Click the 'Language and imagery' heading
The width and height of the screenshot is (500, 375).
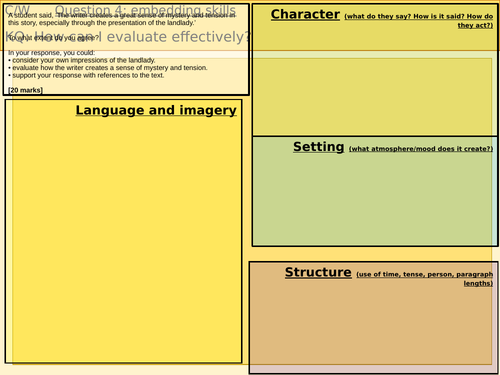[x=156, y=110]
